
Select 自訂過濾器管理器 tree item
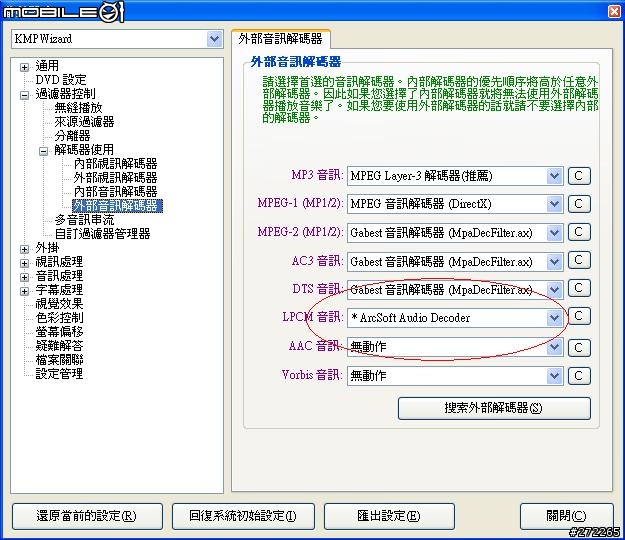pyautogui.click(x=102, y=234)
